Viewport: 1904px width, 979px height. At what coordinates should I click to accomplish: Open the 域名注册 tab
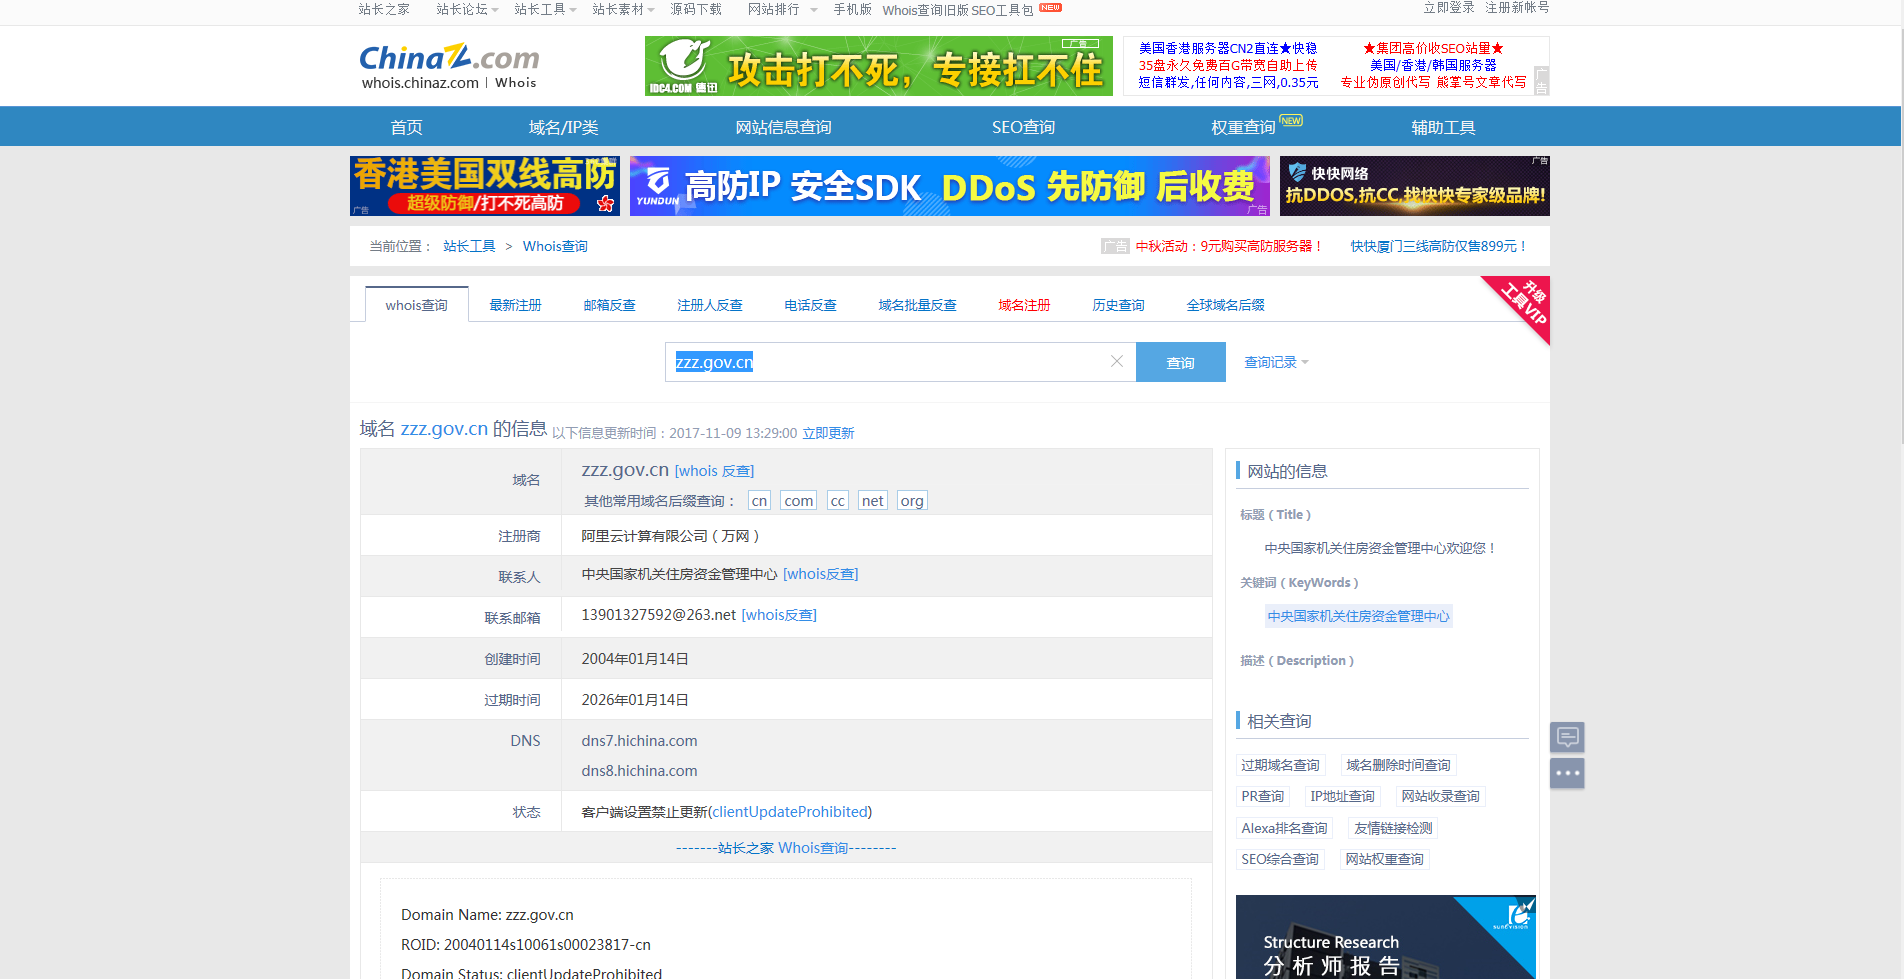click(1024, 305)
